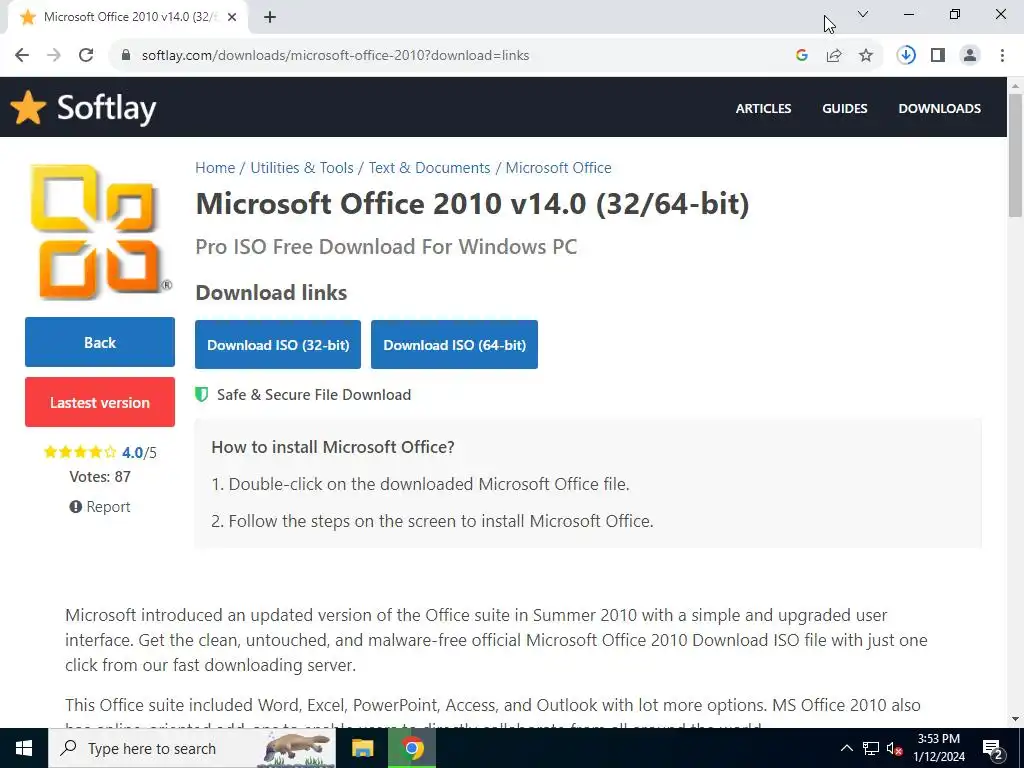Open Text & Documents breadcrumb

(x=429, y=168)
